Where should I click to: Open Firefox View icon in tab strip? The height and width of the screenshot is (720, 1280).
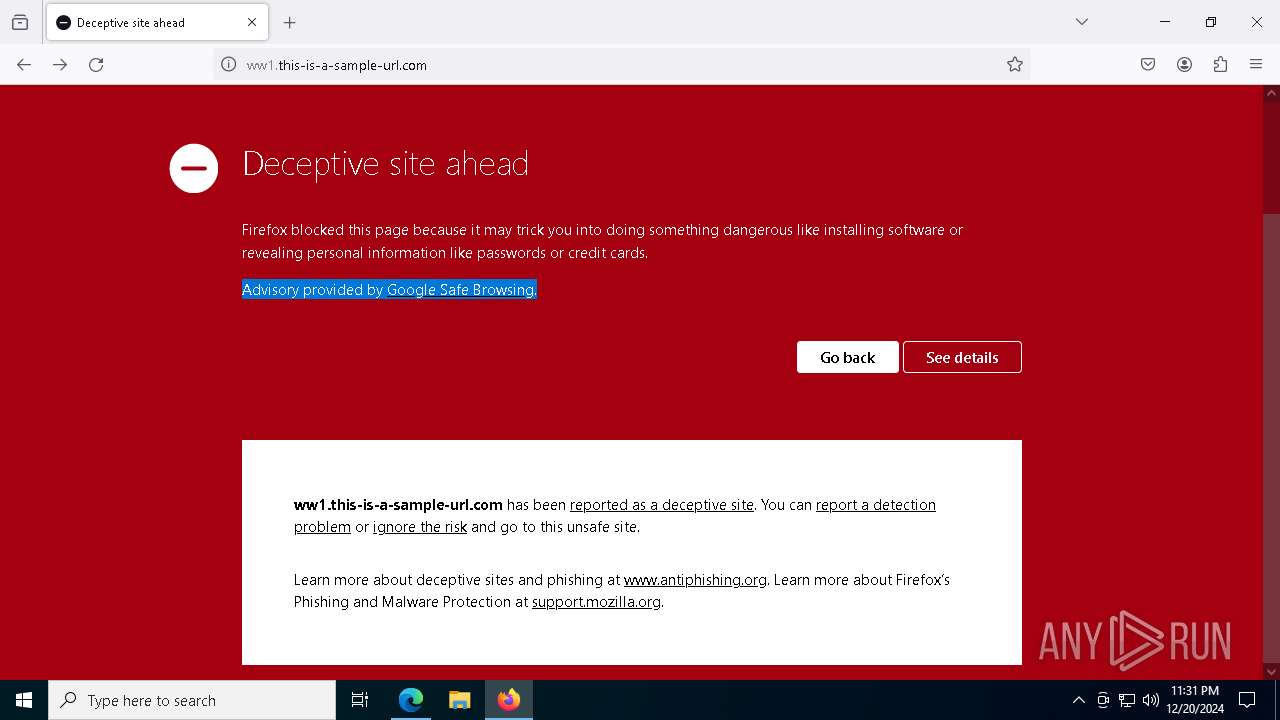point(20,22)
